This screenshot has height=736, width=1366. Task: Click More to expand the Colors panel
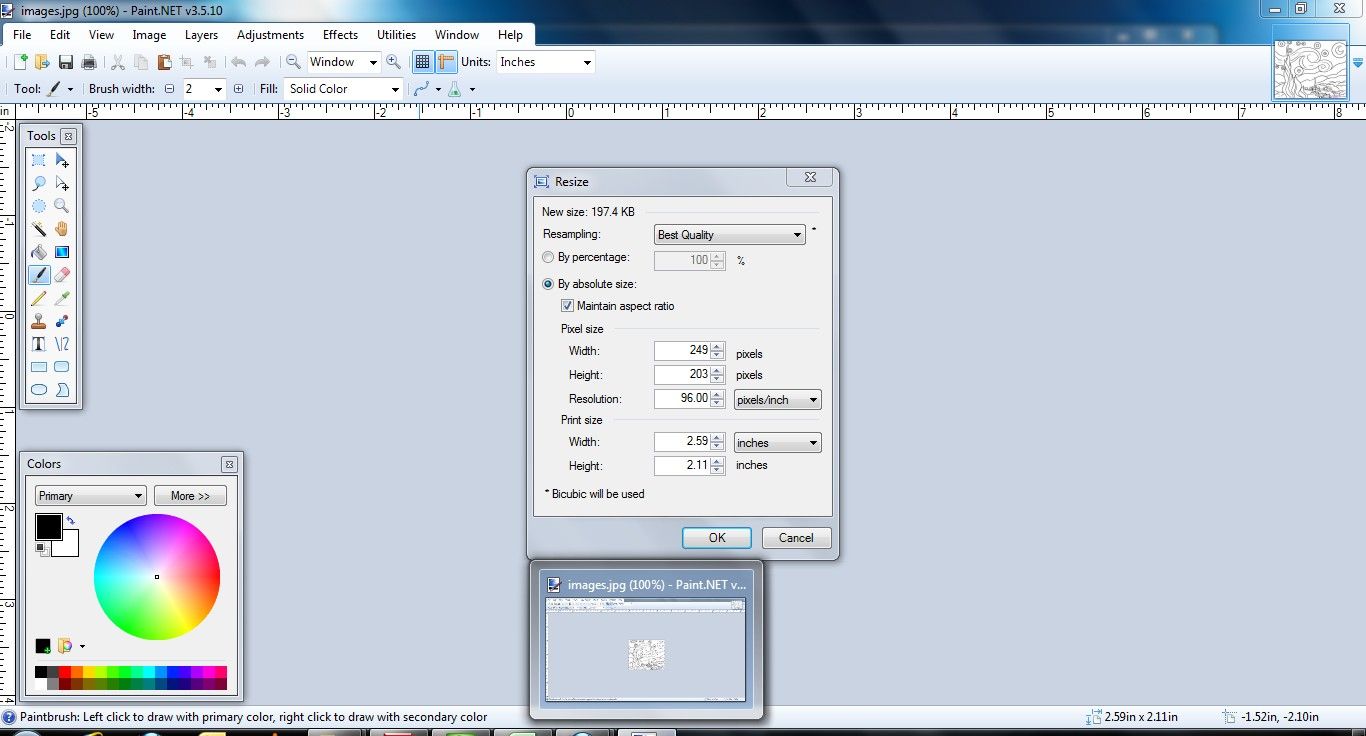pyautogui.click(x=190, y=495)
